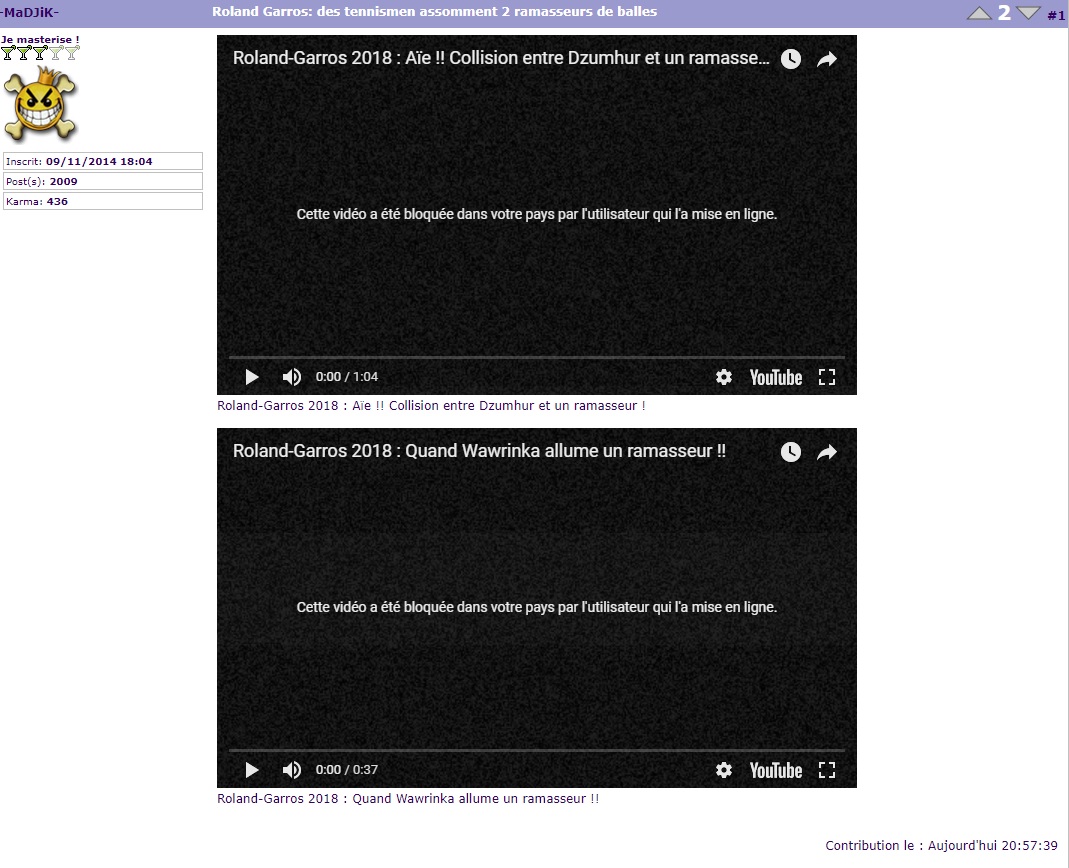Screen dimensions: 1069x868
Task: Click Watch Later clock on Wawrinka video
Action: 791,452
